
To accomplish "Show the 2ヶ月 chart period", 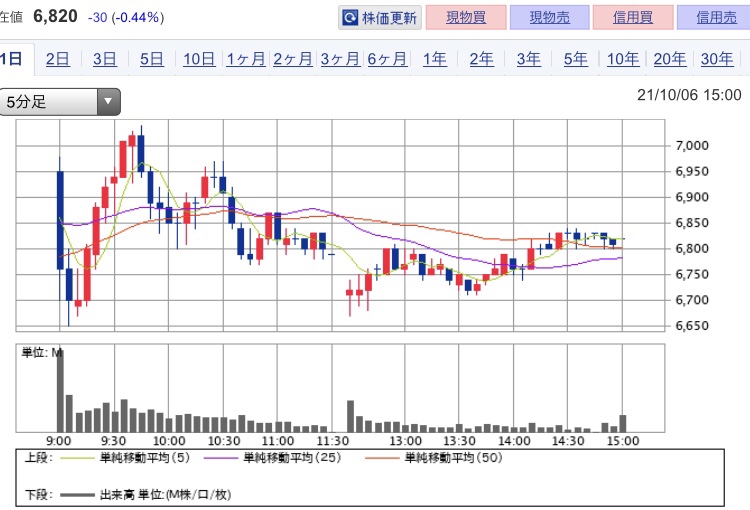I will (x=293, y=59).
